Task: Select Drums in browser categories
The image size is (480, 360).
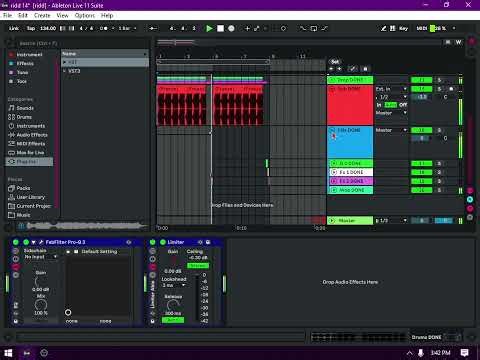Action: click(20, 117)
